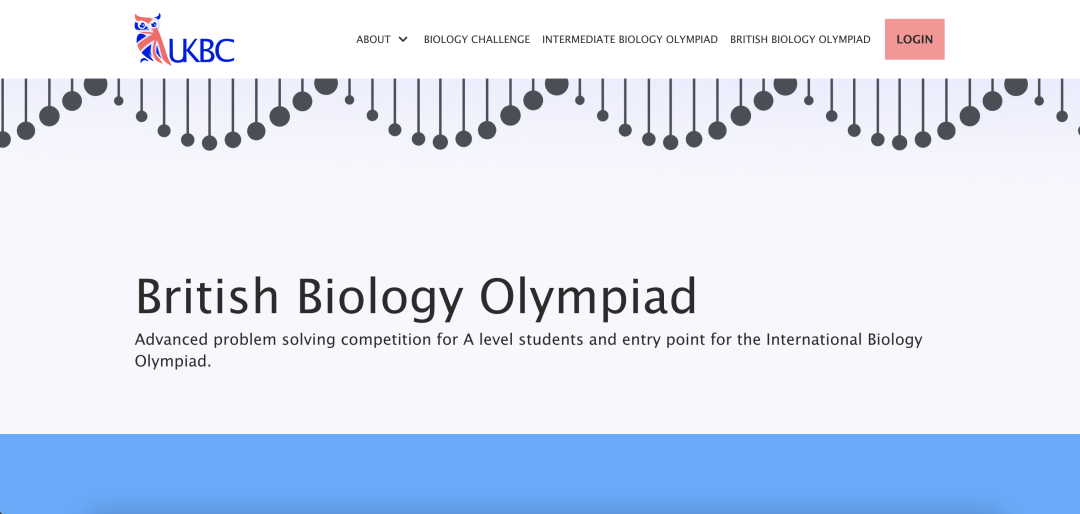This screenshot has width=1080, height=514.
Task: Click the pink LOGIN button
Action: (915, 39)
